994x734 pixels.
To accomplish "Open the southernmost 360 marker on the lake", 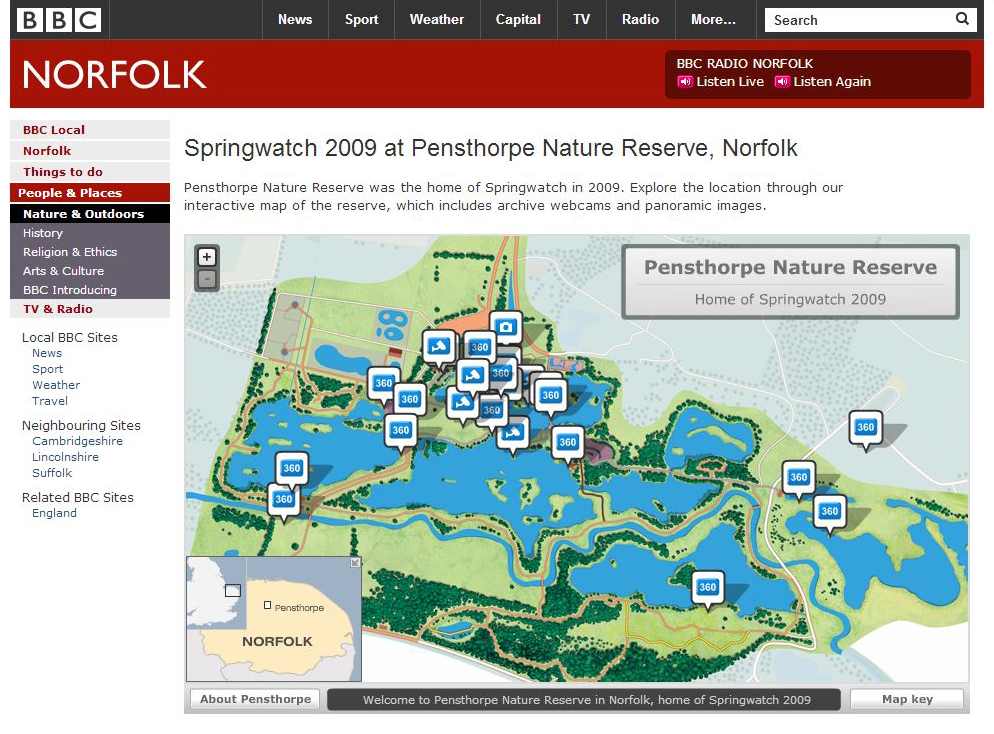I will pos(708,587).
